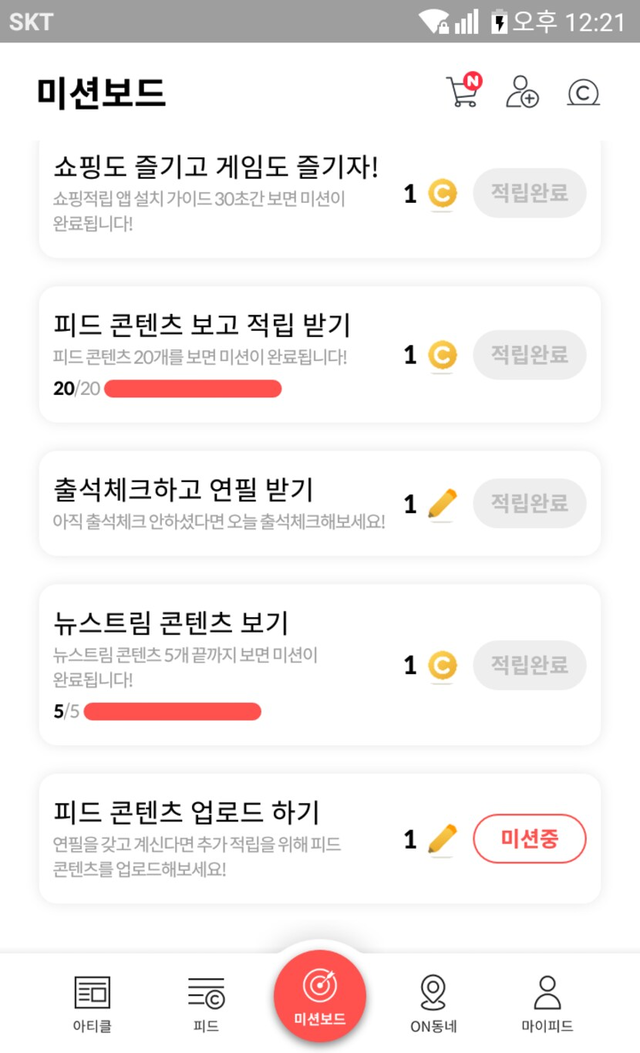Select the 미션보드 center tab
640x1053 pixels.
point(320,997)
